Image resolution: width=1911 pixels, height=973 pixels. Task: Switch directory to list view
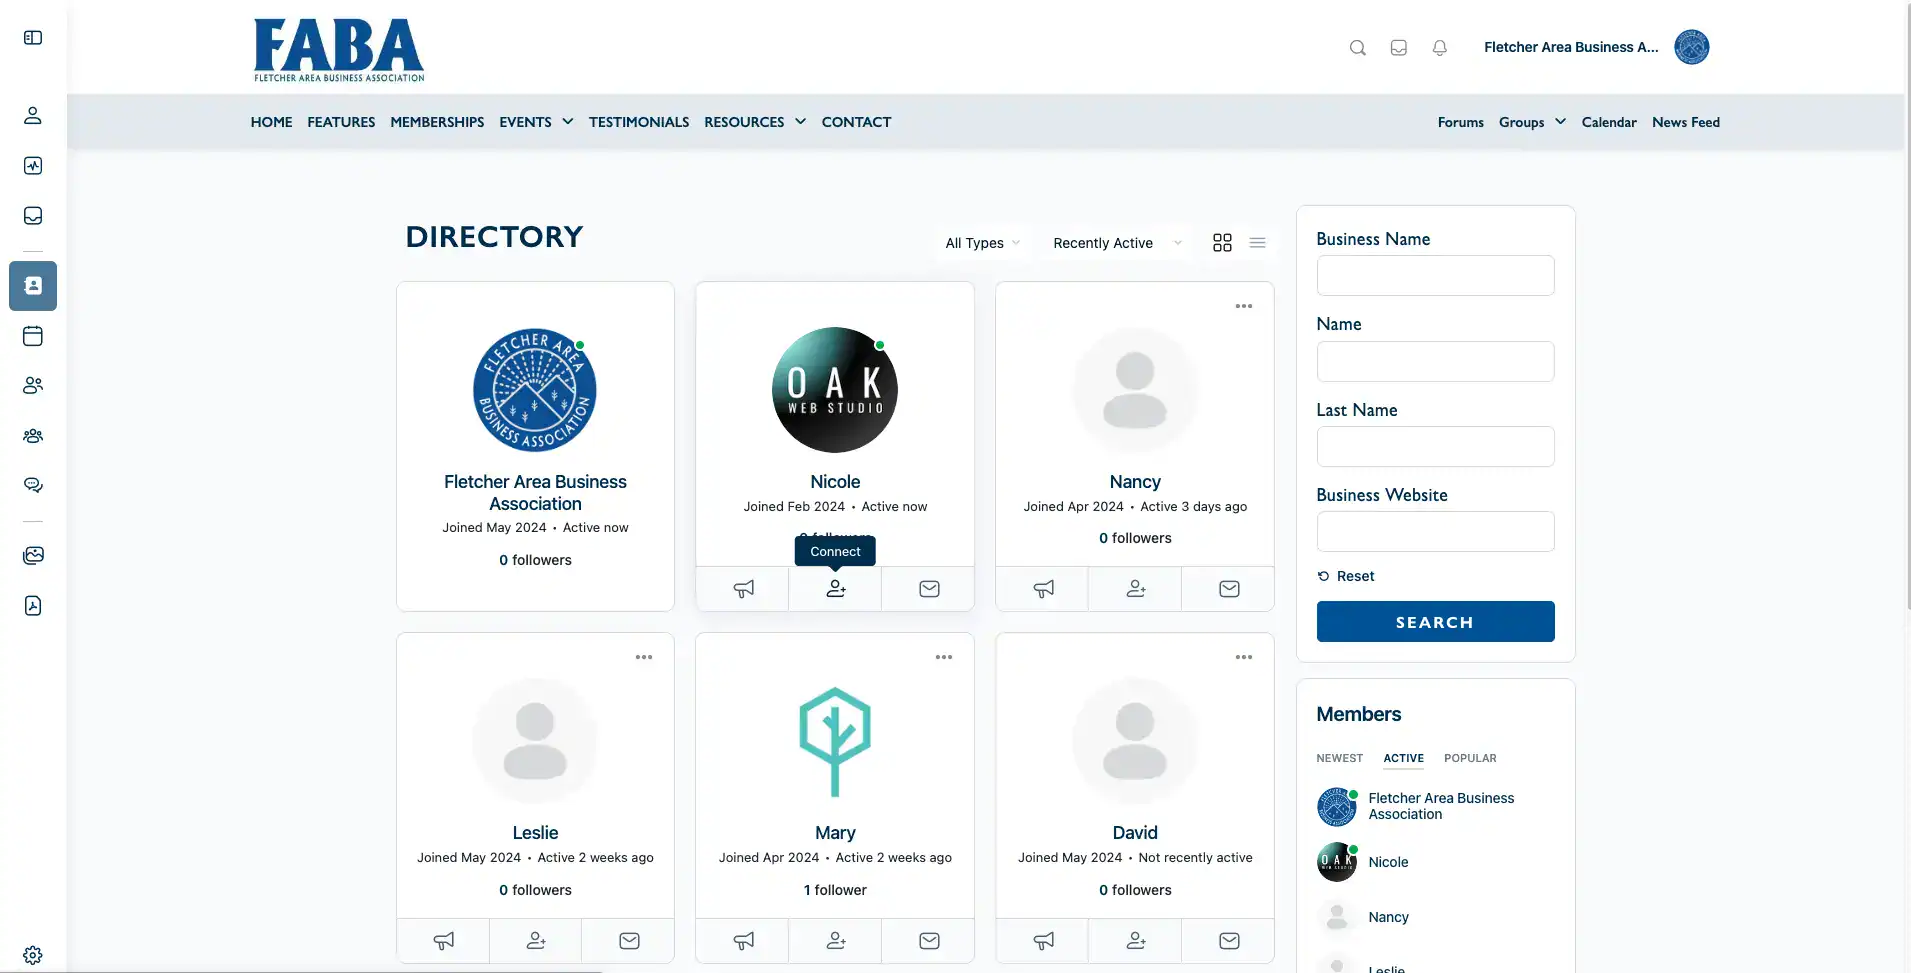pos(1258,243)
